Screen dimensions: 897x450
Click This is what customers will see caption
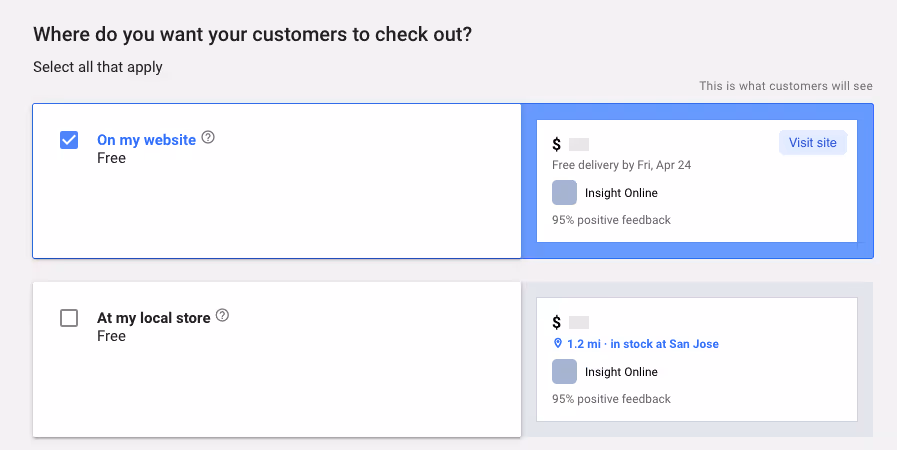(785, 86)
